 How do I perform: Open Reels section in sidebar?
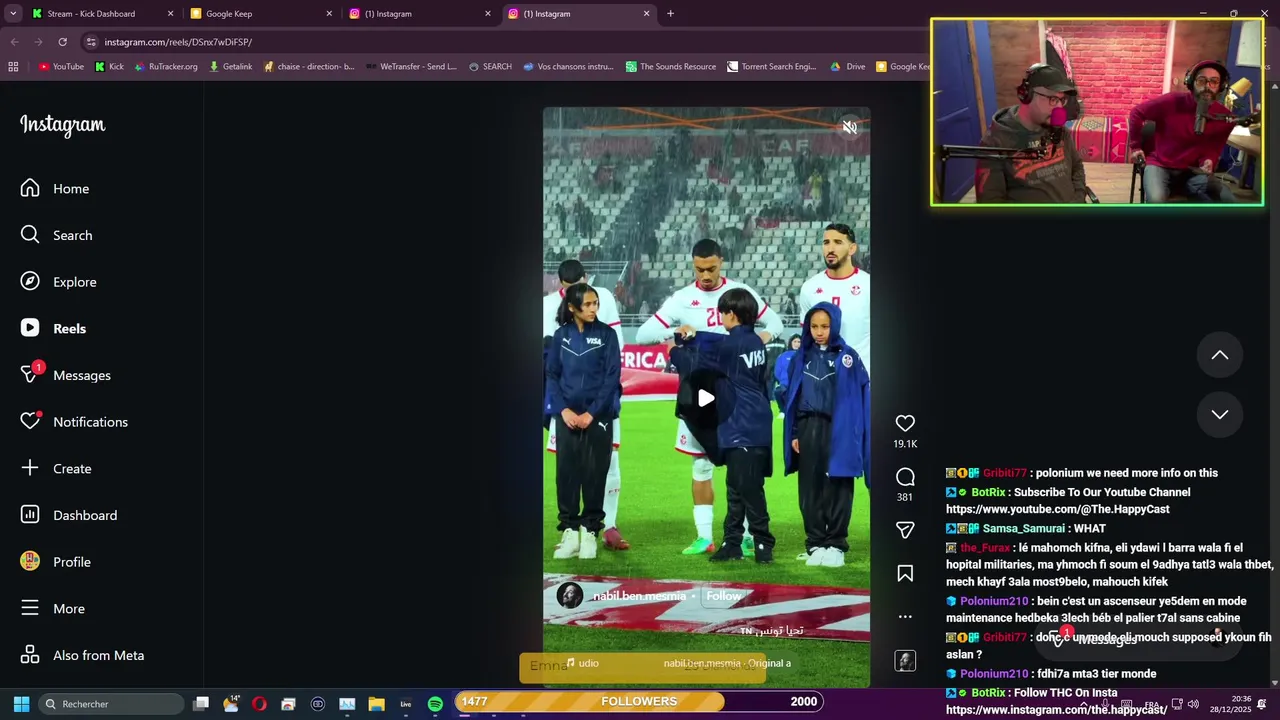54,328
